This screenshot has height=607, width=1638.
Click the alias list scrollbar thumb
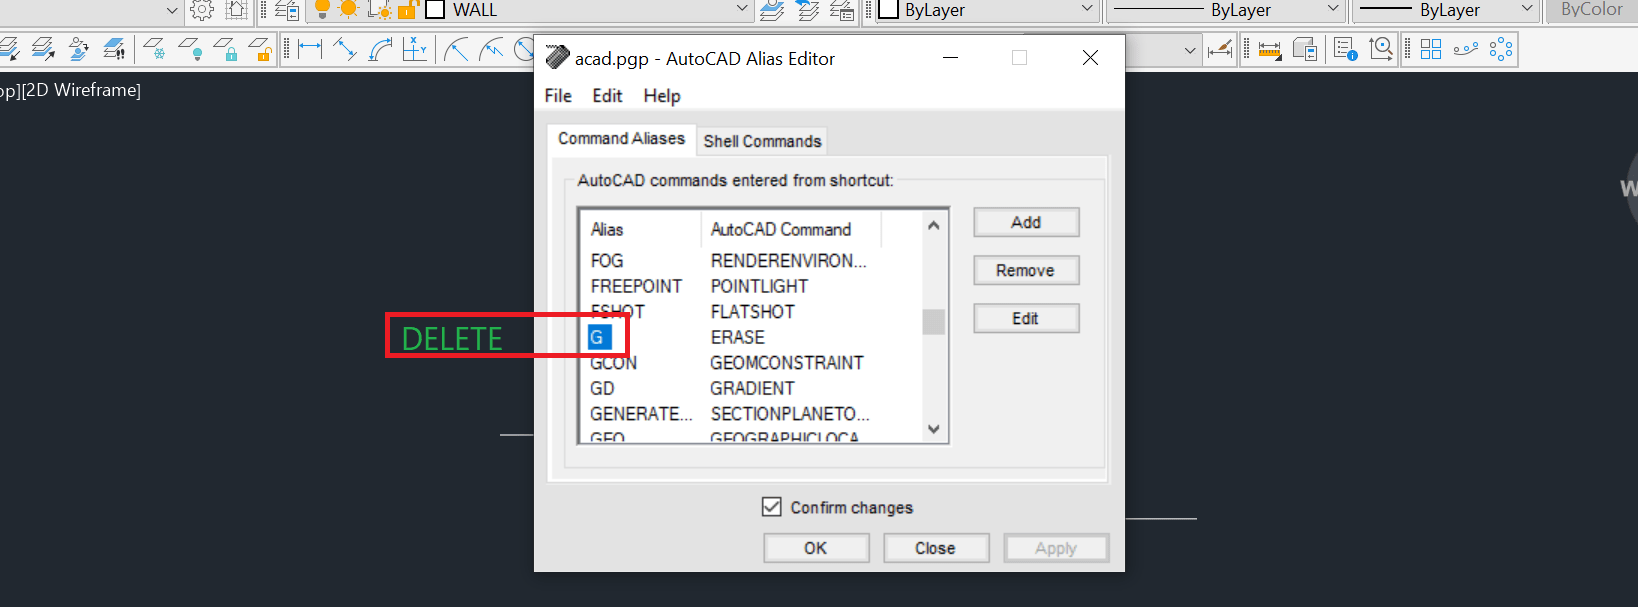pyautogui.click(x=933, y=321)
